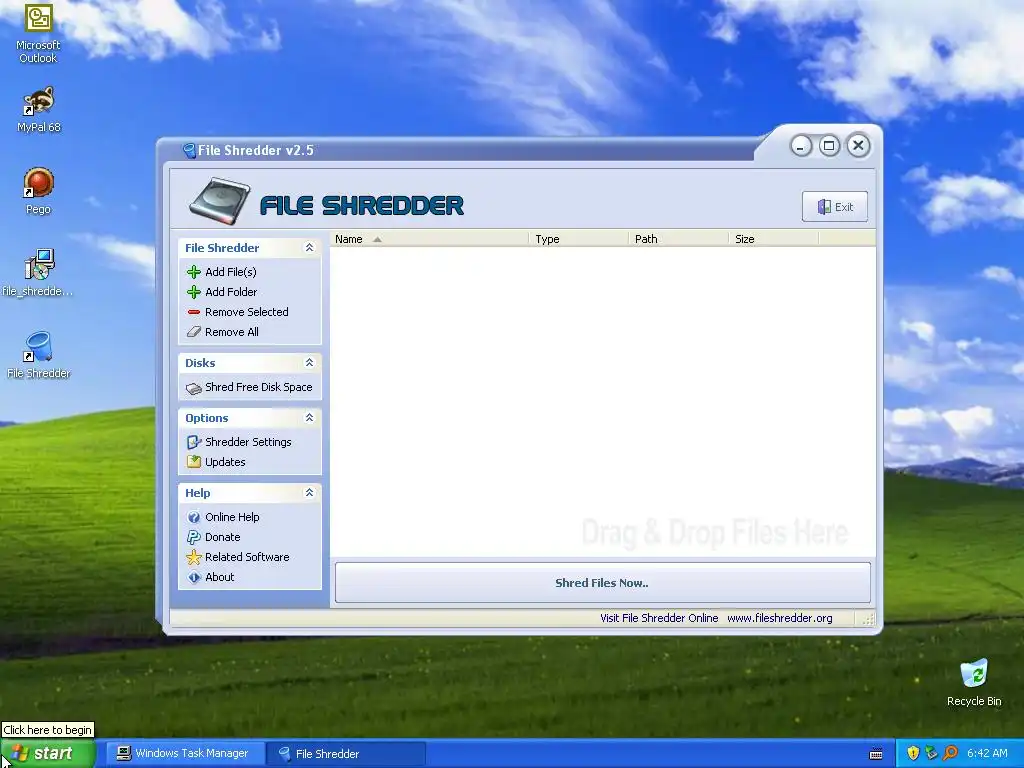Click the network connection tray icon
The width and height of the screenshot is (1024, 768).
(931, 753)
